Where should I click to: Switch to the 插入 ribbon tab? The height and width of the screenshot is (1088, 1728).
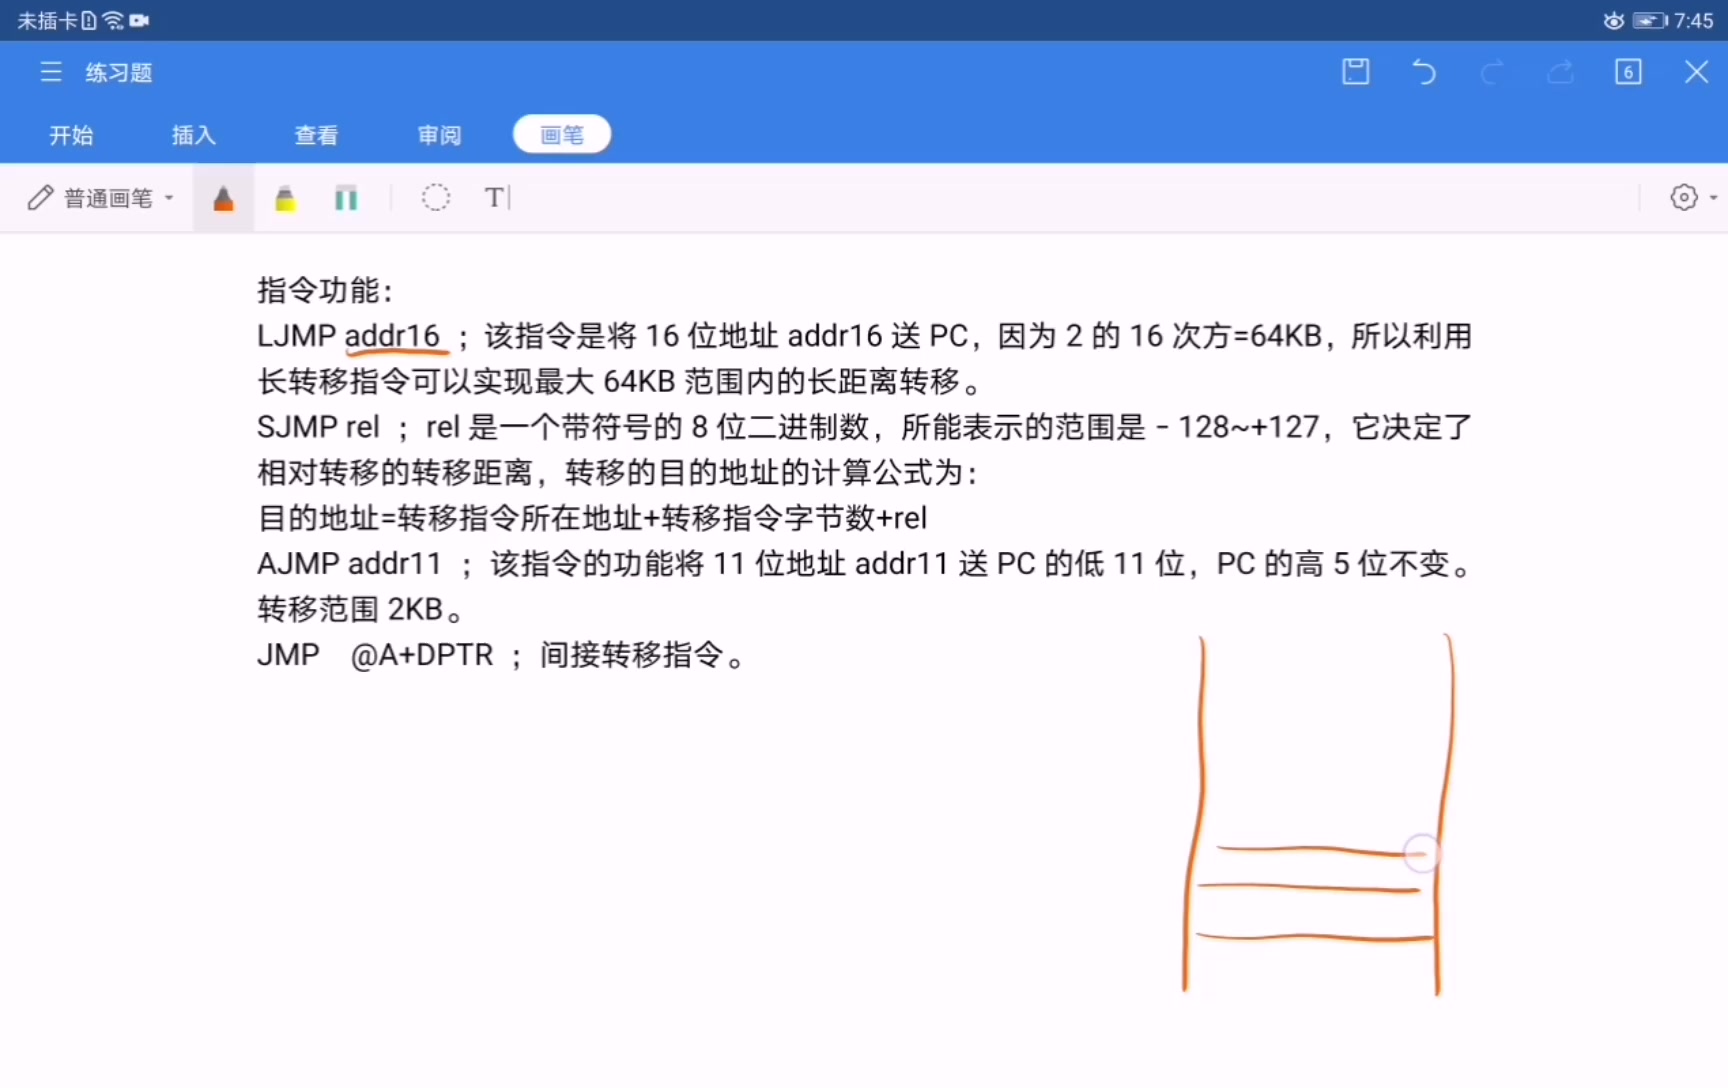point(192,134)
